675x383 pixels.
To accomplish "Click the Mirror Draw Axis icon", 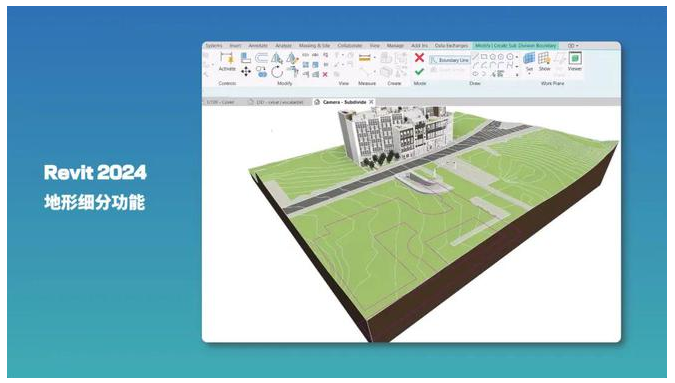I will pyautogui.click(x=292, y=58).
